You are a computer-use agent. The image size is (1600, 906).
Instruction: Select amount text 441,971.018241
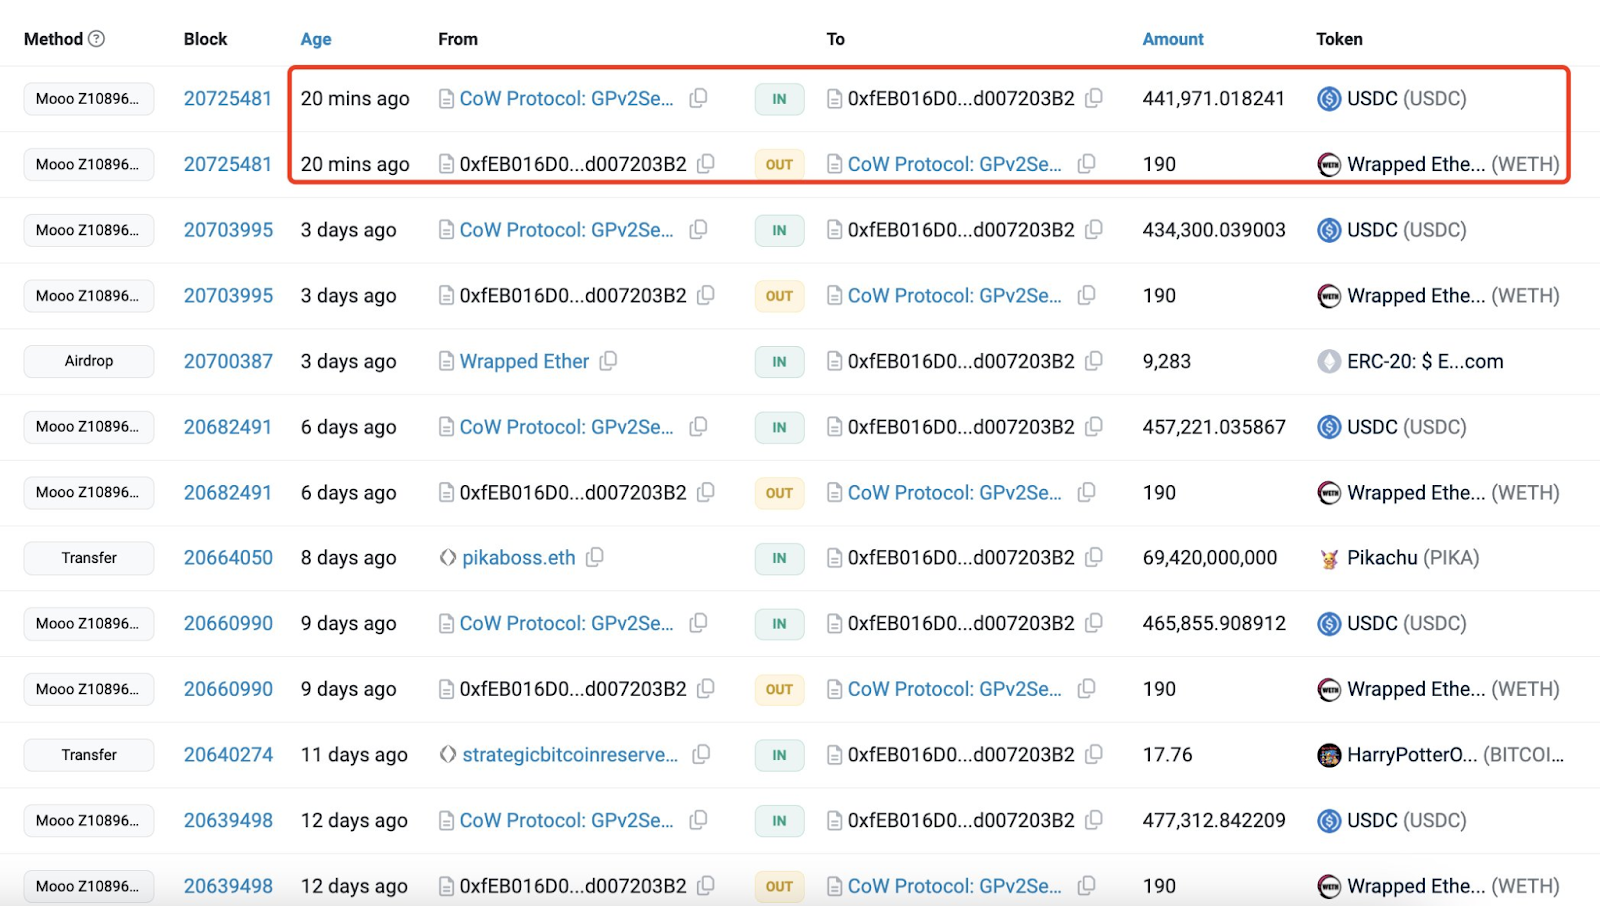tap(1214, 99)
